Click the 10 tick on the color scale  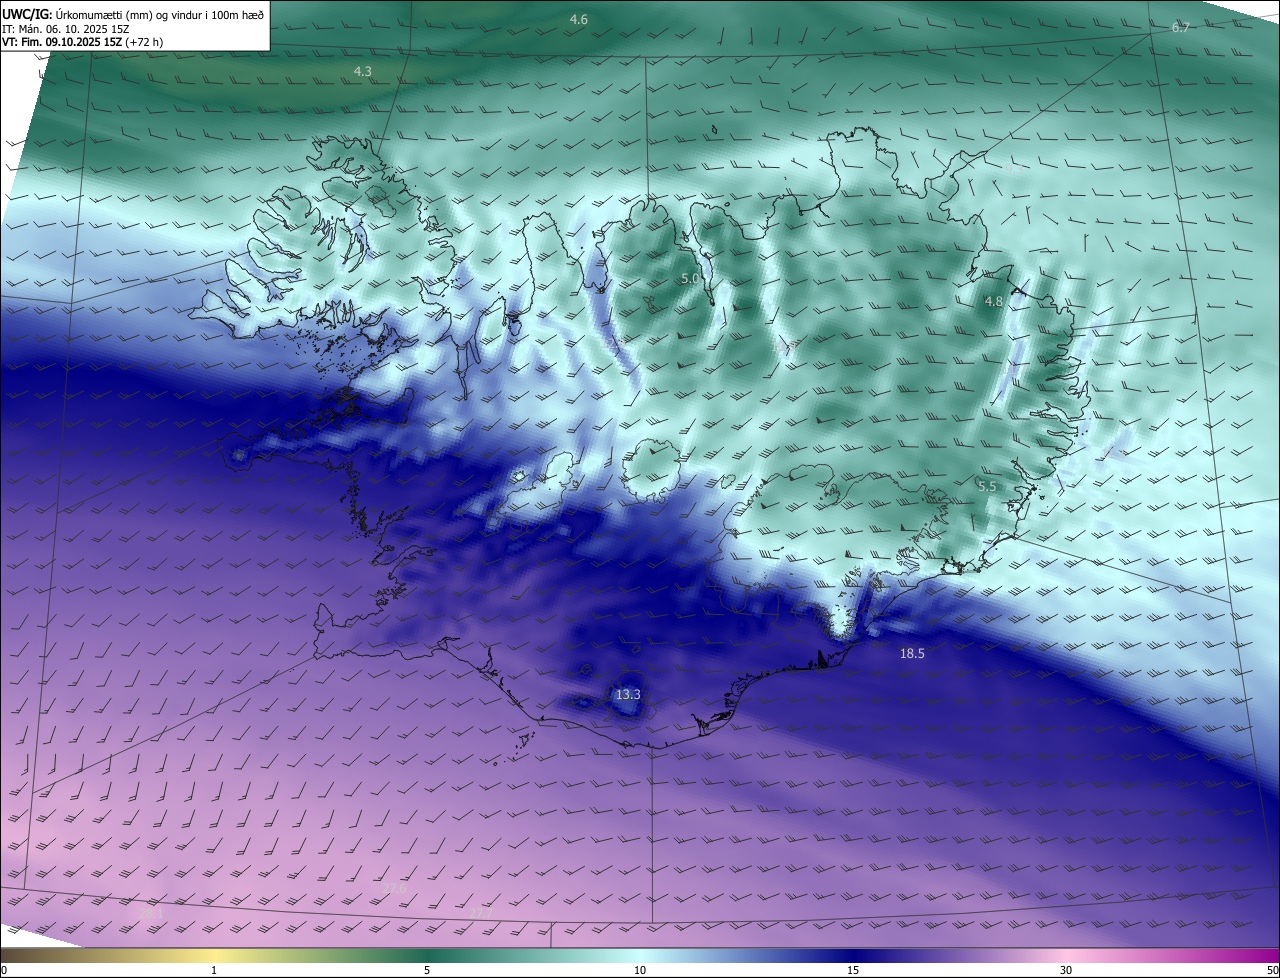pyautogui.click(x=640, y=970)
